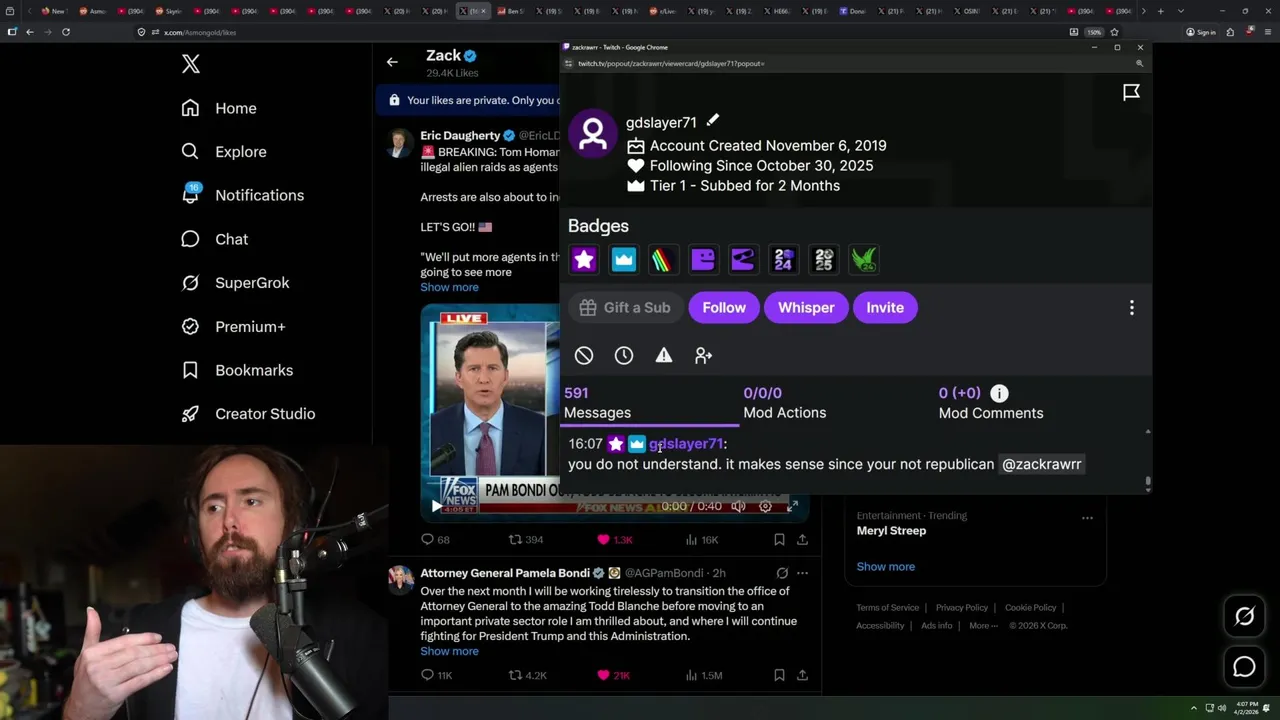Switch to the Mod Comments tab
This screenshot has width=1280, height=720.
click(x=990, y=403)
